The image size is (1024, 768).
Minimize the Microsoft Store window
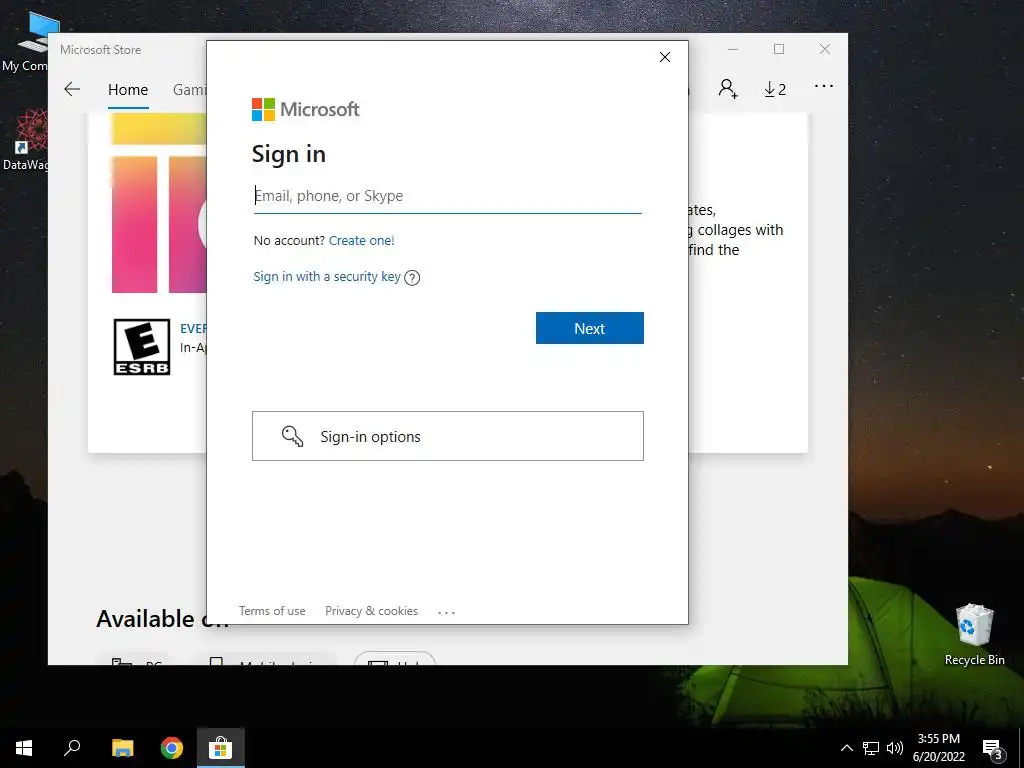(x=733, y=50)
